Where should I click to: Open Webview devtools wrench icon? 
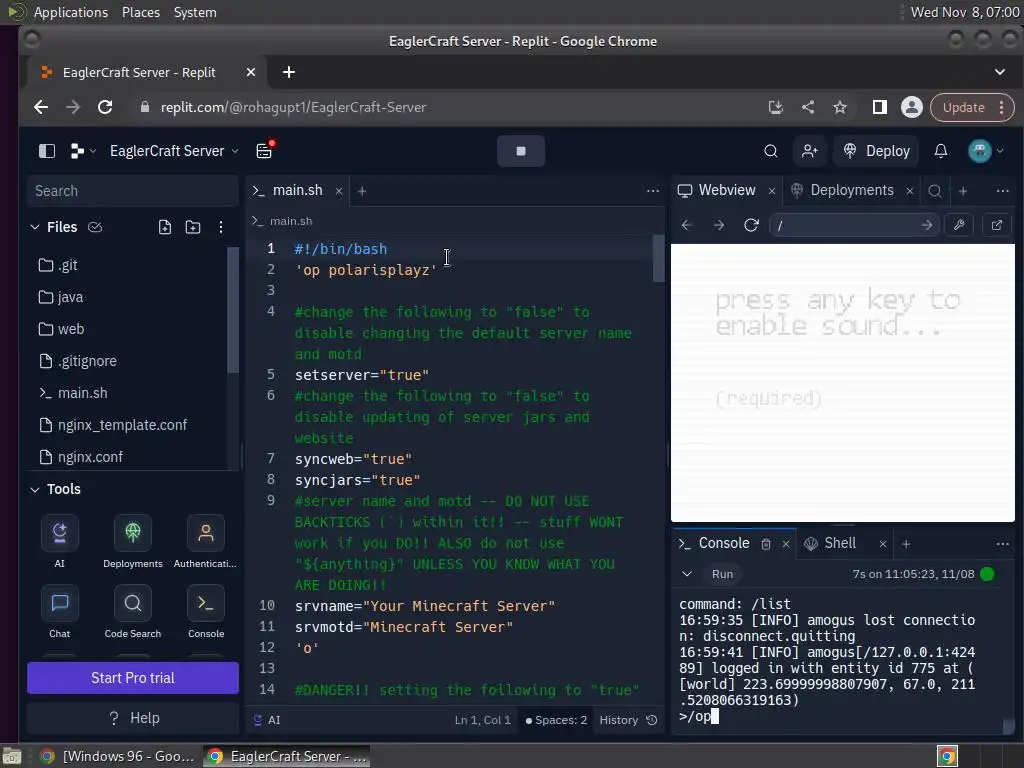coord(959,225)
